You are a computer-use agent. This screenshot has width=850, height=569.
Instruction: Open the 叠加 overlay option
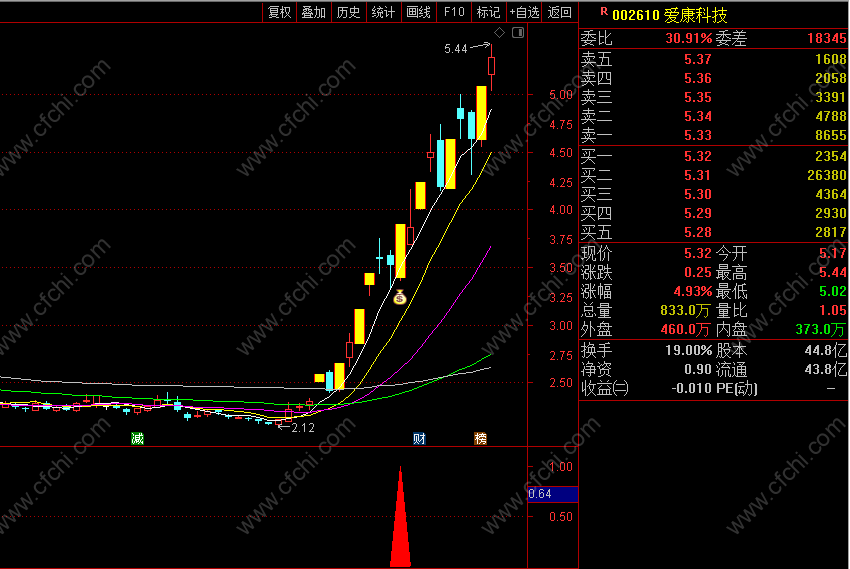tap(313, 12)
